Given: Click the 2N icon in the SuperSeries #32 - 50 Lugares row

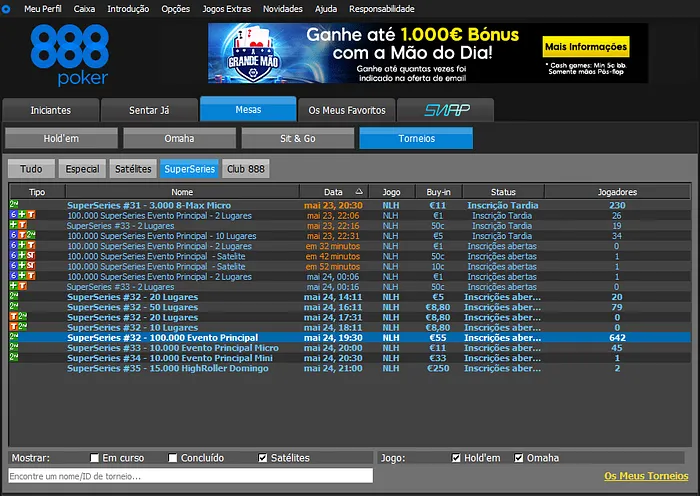Looking at the screenshot, I should [x=14, y=306].
